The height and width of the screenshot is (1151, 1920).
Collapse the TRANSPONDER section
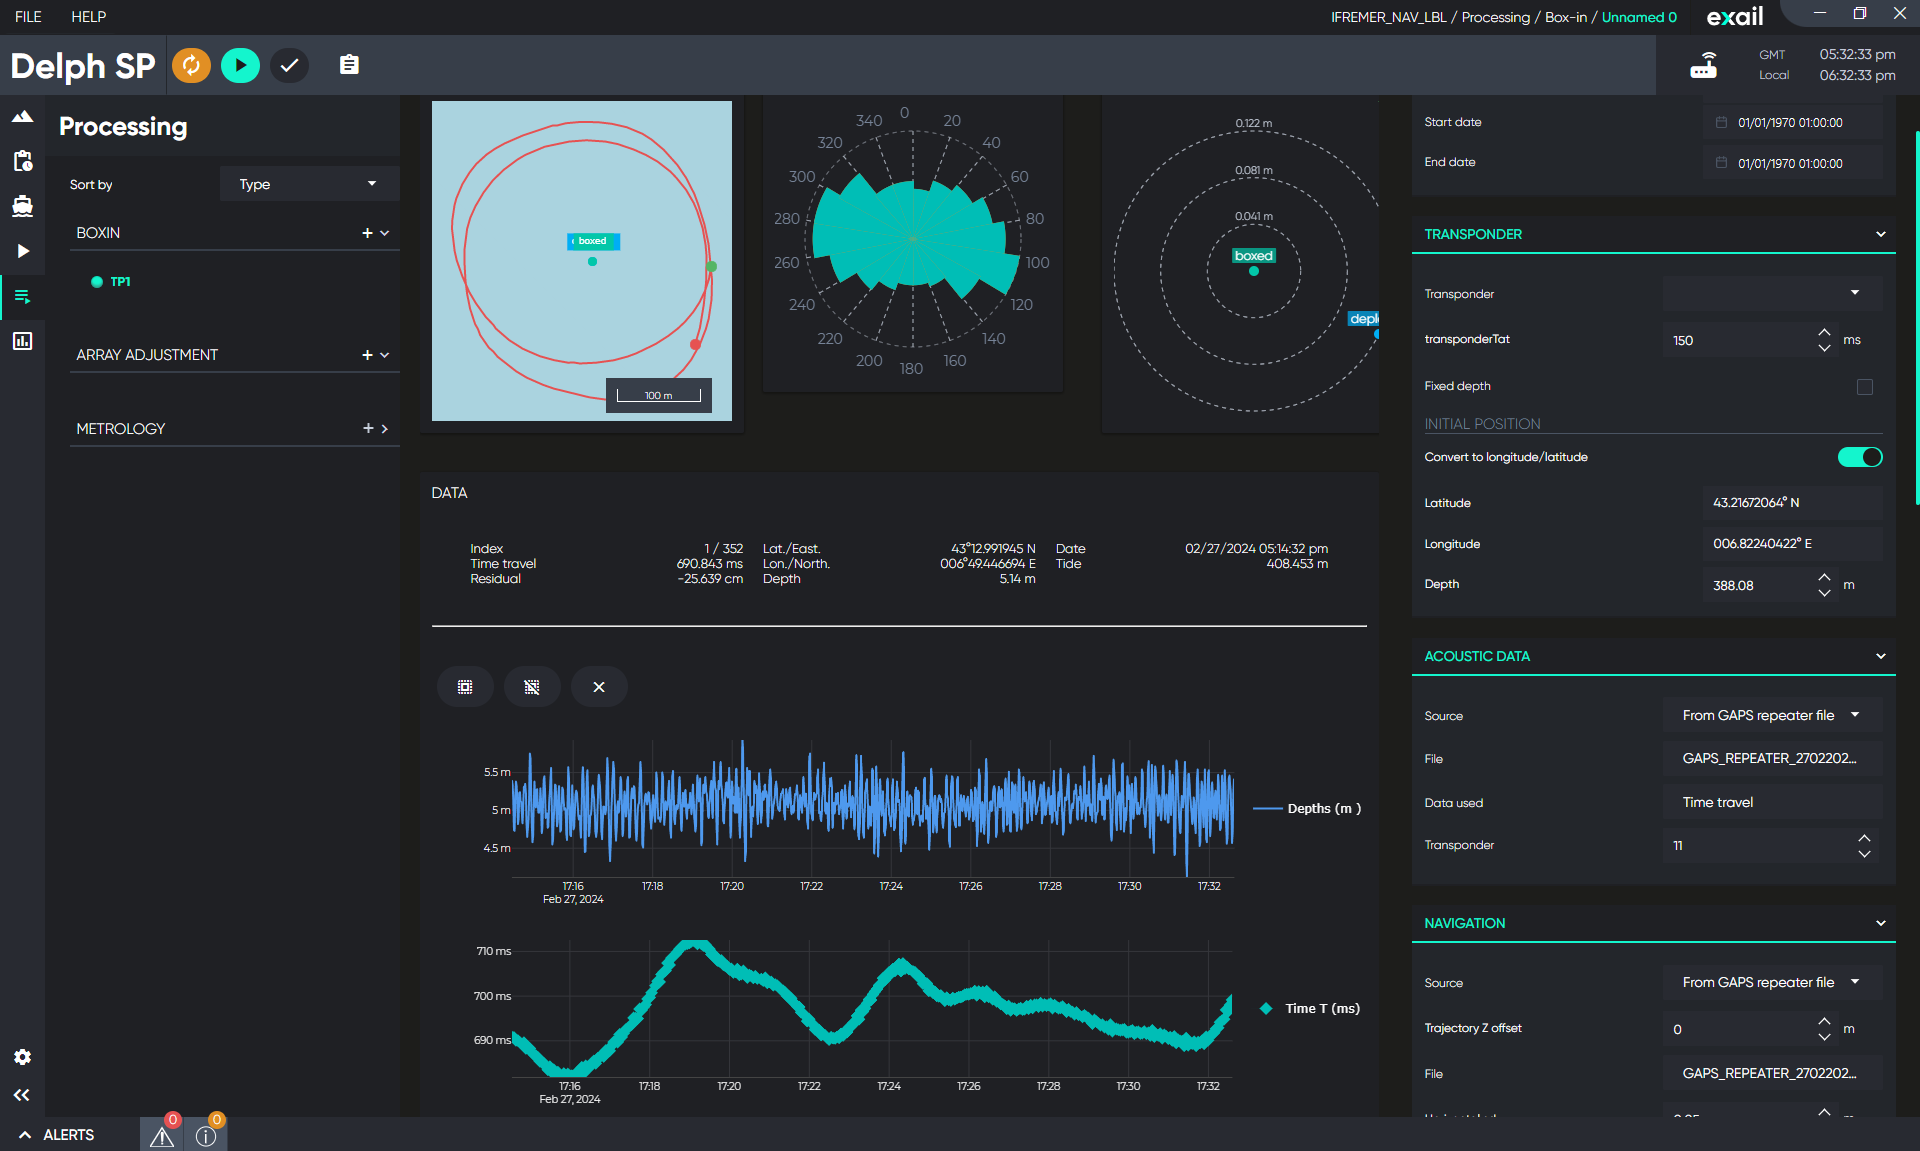click(x=1881, y=234)
